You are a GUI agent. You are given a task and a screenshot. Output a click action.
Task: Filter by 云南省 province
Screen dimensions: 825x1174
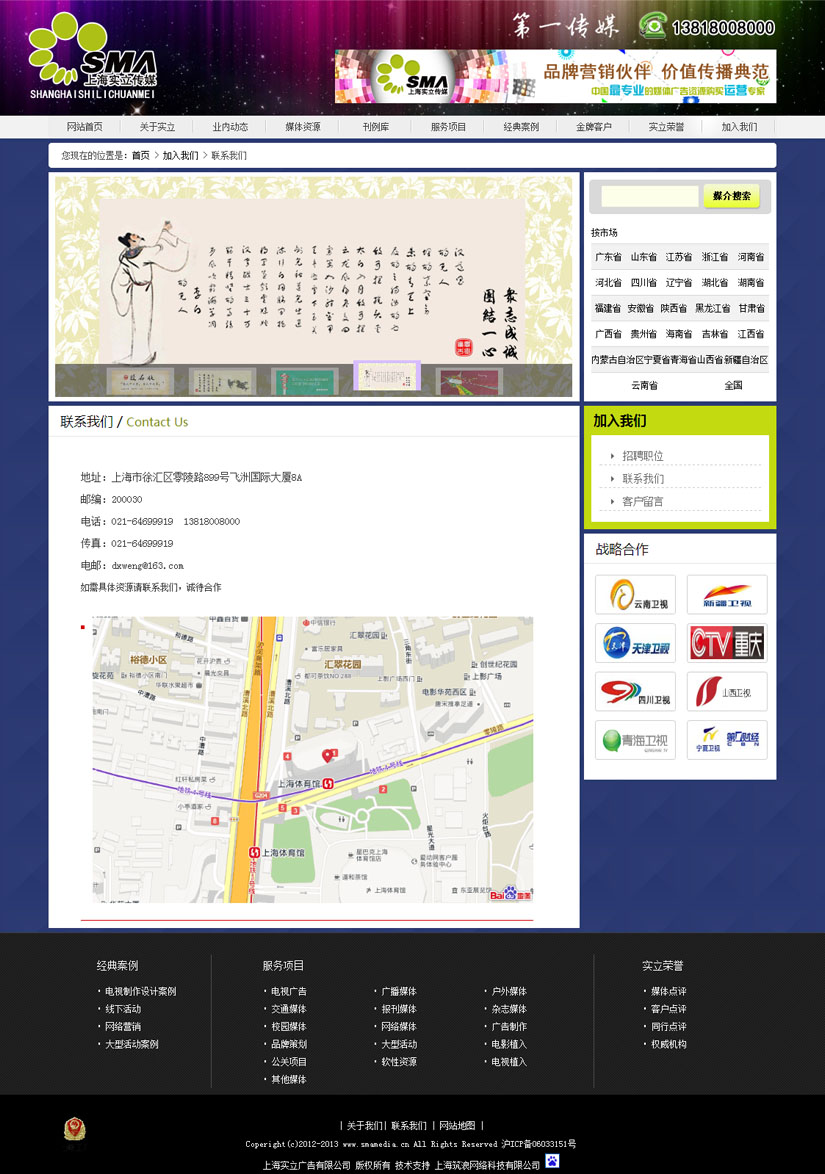[645, 385]
